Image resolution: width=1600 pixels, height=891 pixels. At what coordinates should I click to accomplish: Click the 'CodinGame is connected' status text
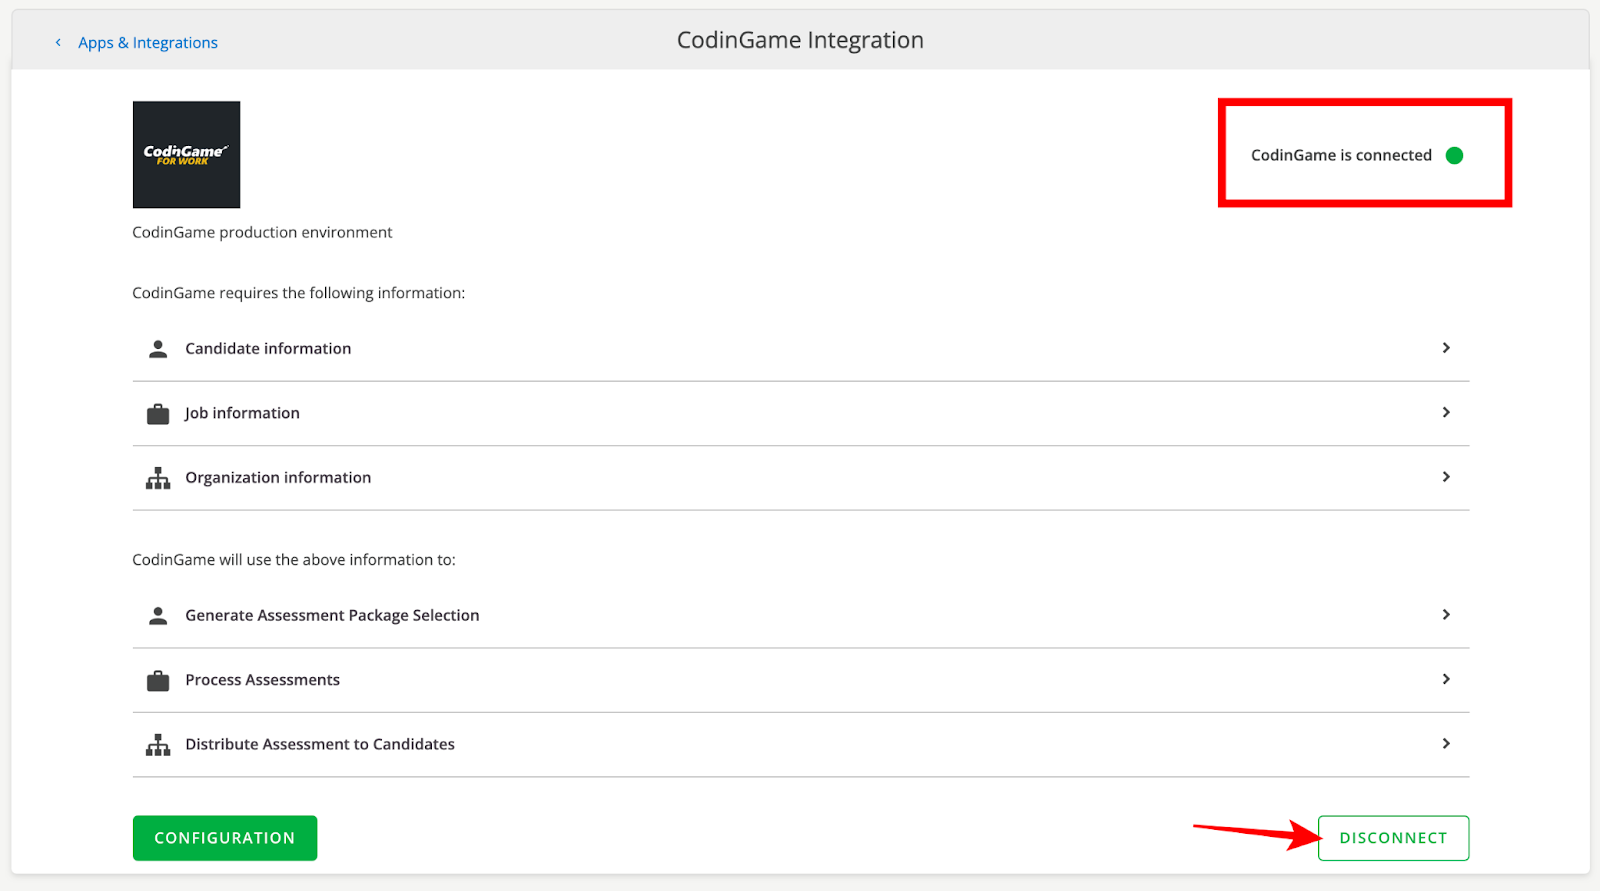[x=1341, y=155]
